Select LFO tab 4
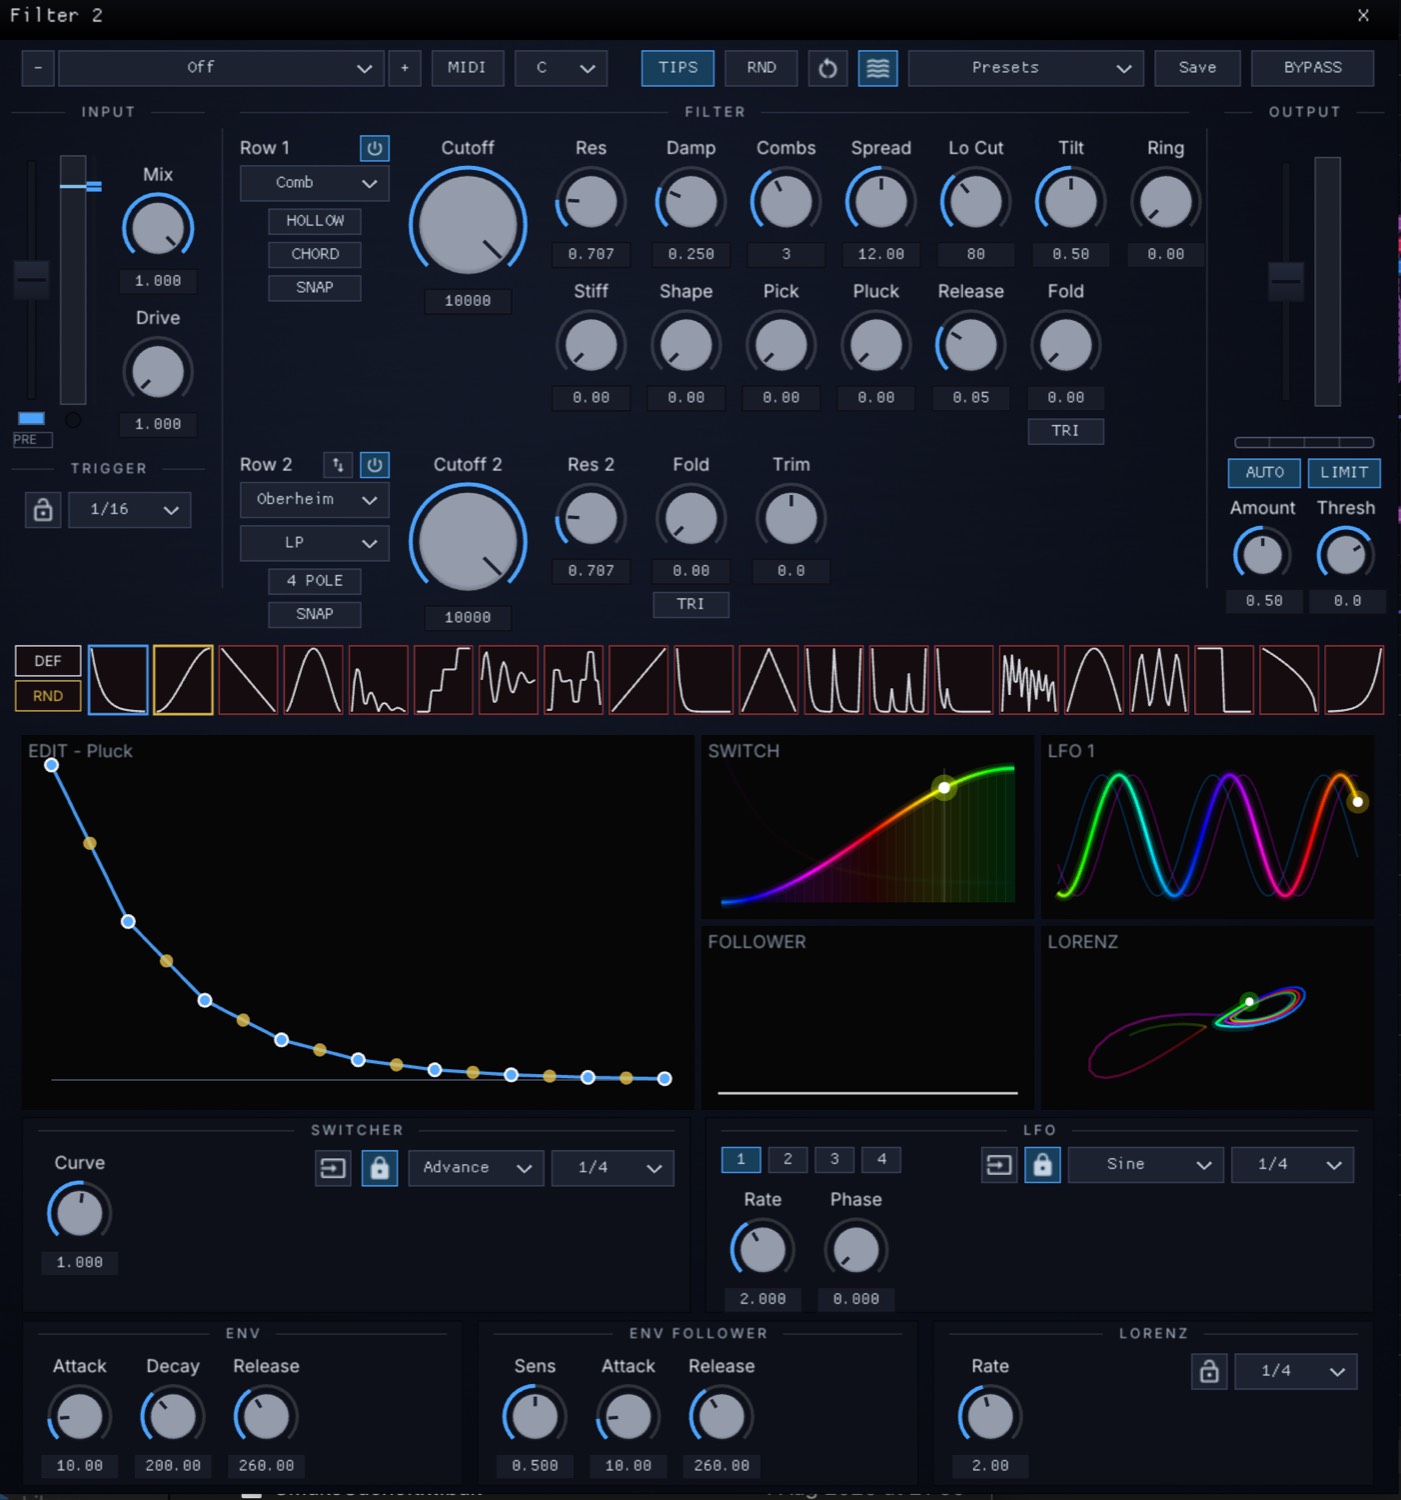Image resolution: width=1401 pixels, height=1500 pixels. click(x=882, y=1159)
